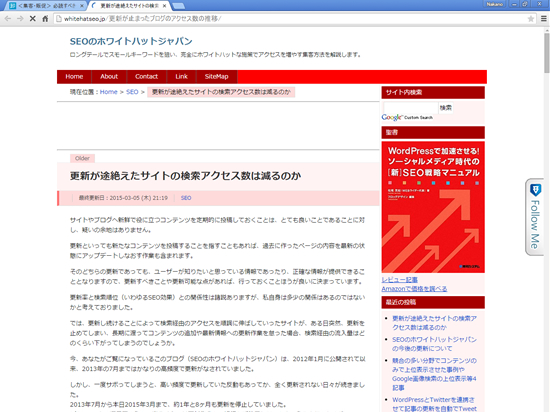Click the 検索 search button
Image resolution: width=550 pixels, height=412 pixels.
point(446,108)
